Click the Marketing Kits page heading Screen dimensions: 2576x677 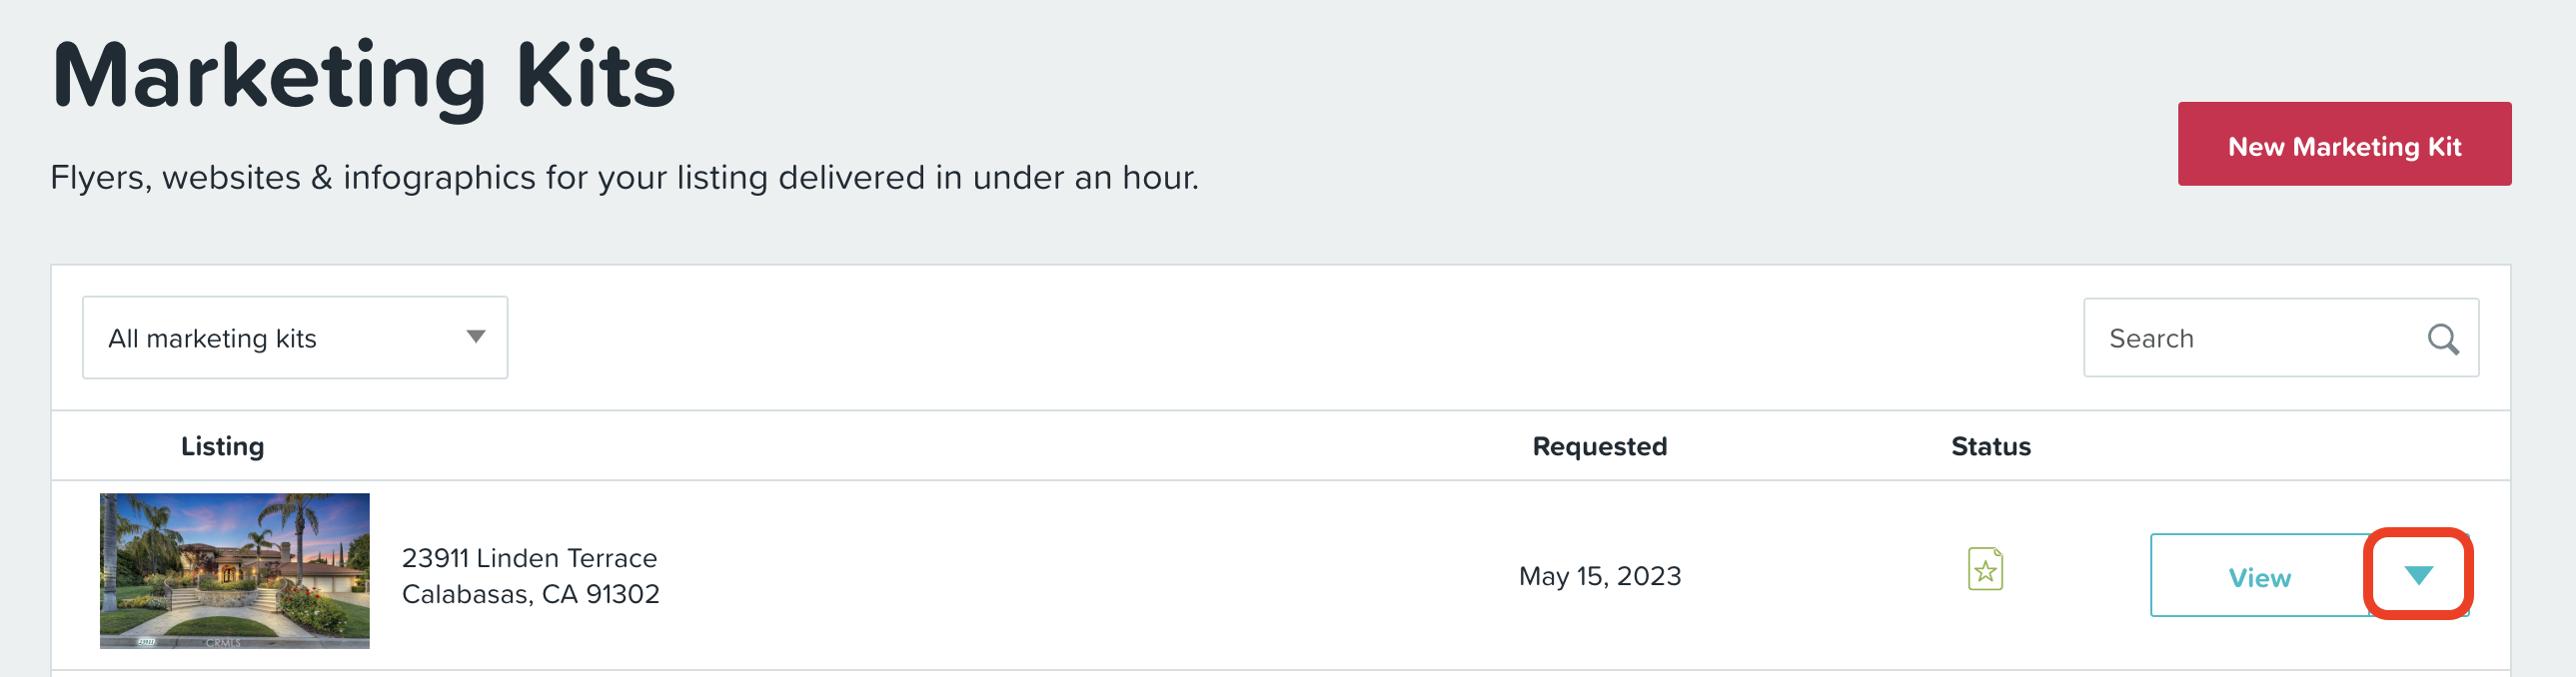tap(364, 76)
